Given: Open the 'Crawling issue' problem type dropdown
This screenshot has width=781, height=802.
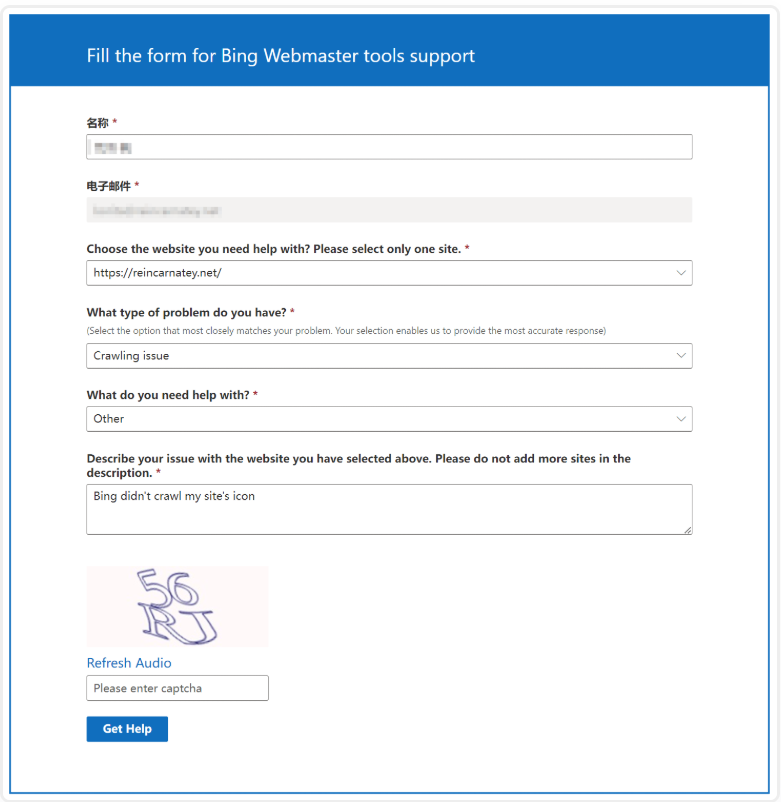Looking at the screenshot, I should [380, 356].
